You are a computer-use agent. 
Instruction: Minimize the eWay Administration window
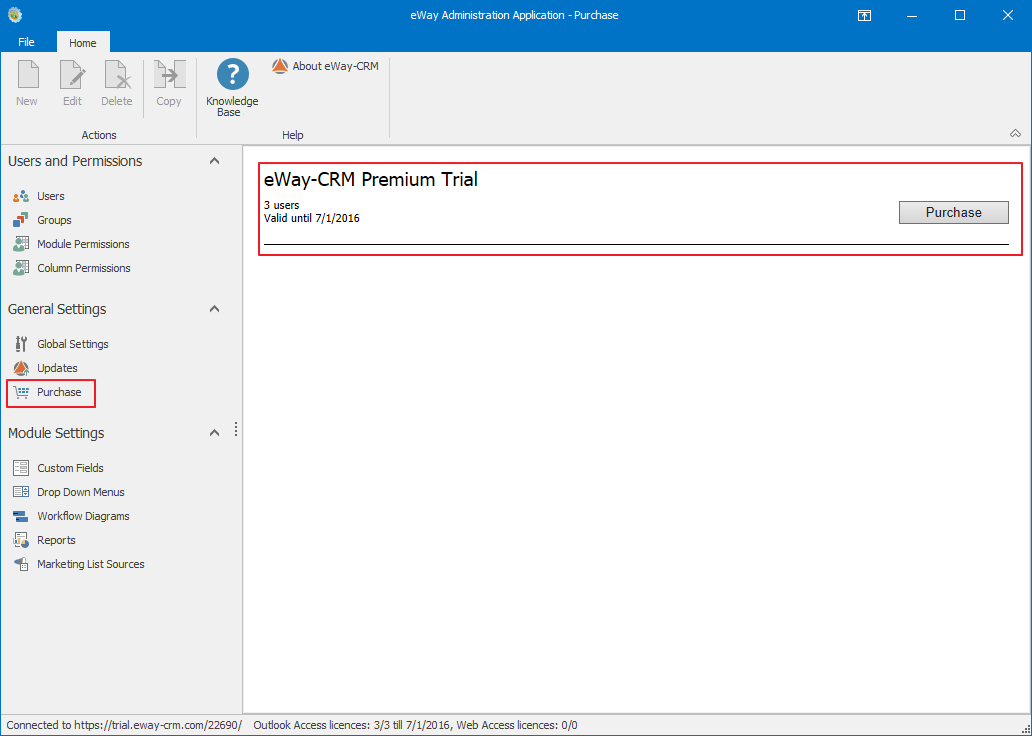pyautogui.click(x=912, y=15)
